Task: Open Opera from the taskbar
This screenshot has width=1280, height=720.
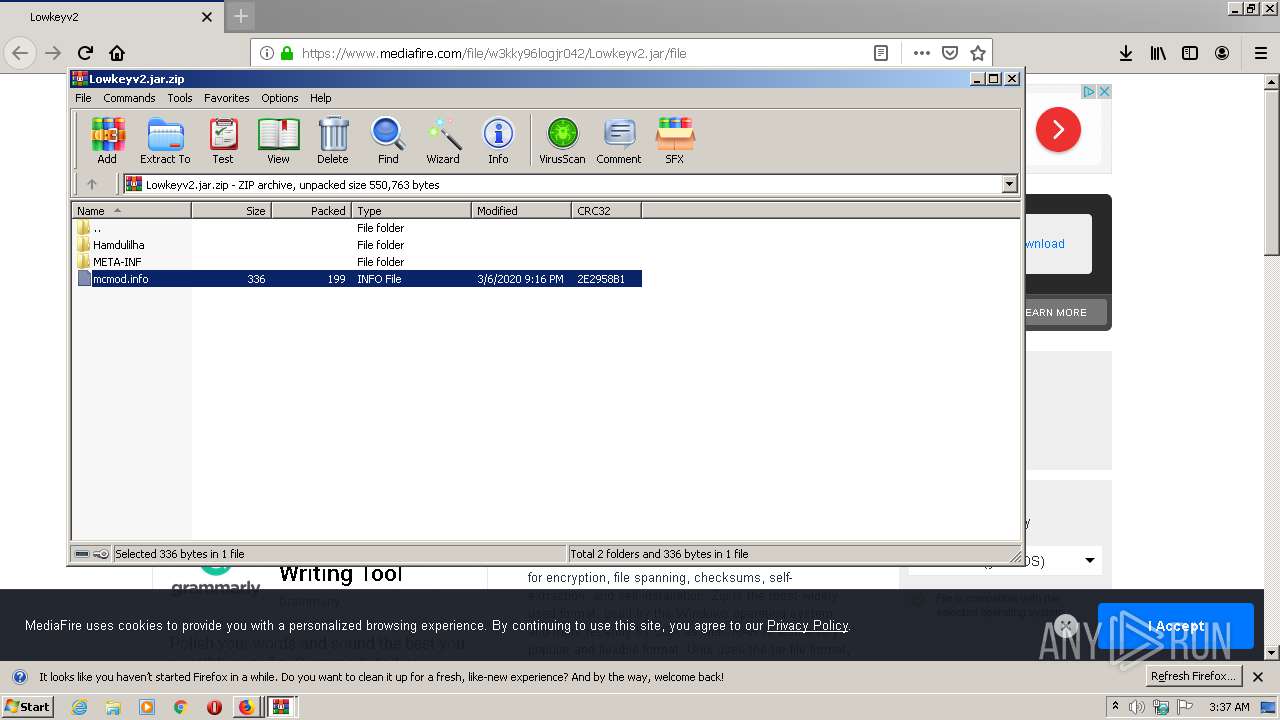Action: [x=214, y=707]
